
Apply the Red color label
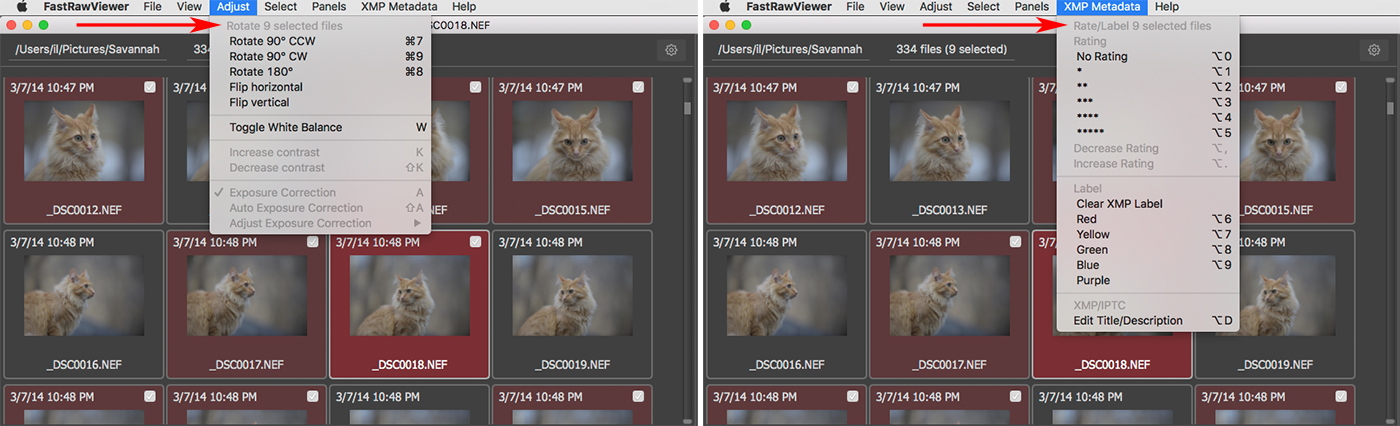tap(1087, 219)
